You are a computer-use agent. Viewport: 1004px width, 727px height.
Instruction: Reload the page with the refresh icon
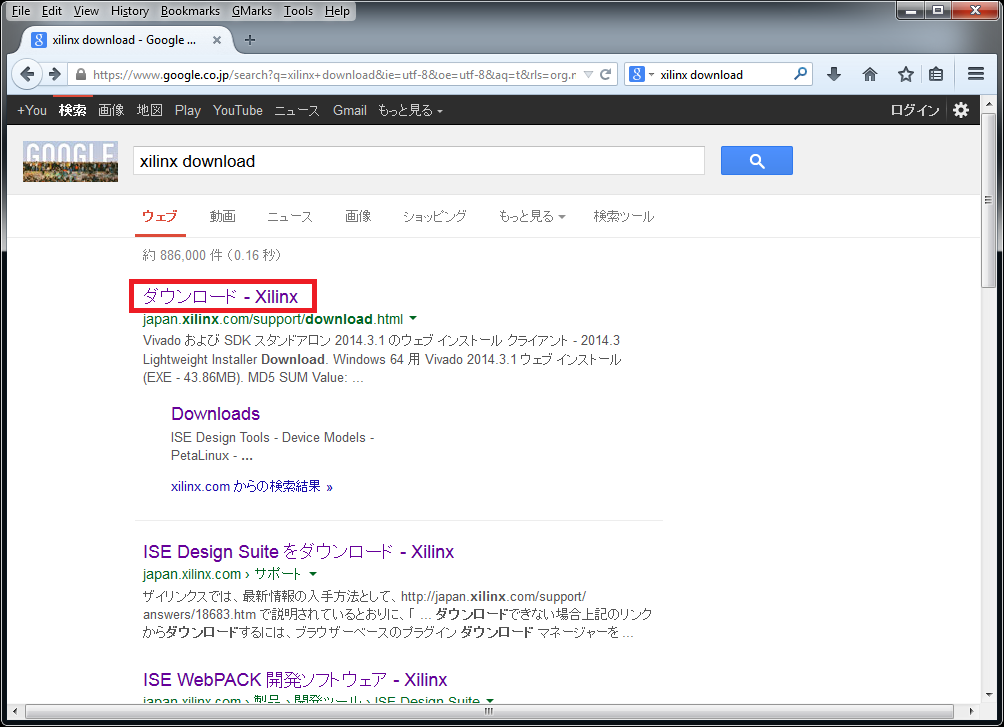click(x=606, y=74)
